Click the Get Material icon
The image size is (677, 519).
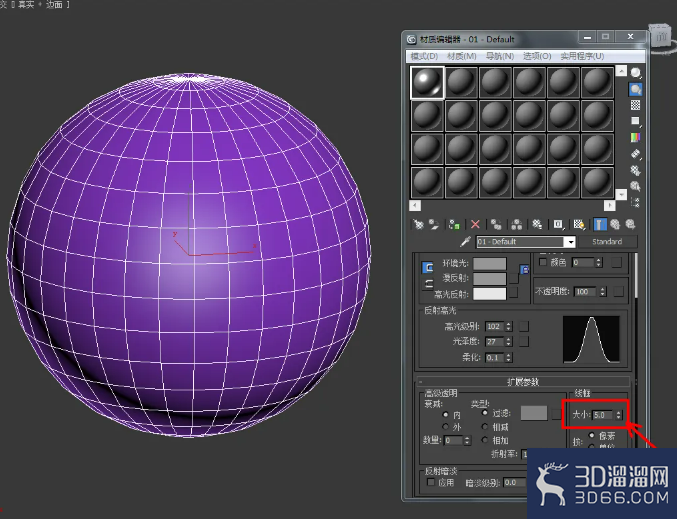coord(418,225)
